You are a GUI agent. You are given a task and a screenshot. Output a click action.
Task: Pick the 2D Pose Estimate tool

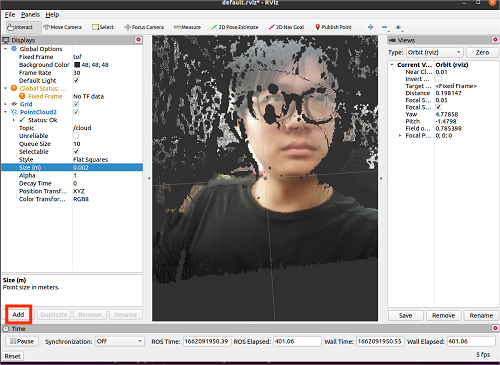pyautogui.click(x=235, y=27)
